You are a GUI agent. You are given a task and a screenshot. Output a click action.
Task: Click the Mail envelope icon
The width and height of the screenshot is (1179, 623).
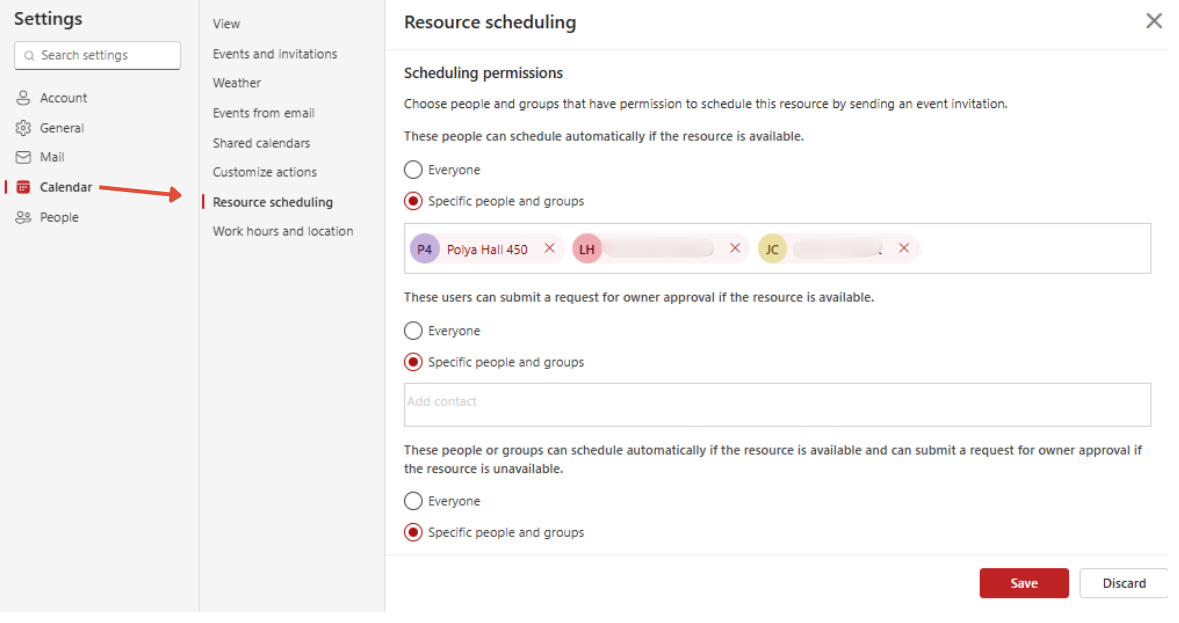tap(23, 158)
